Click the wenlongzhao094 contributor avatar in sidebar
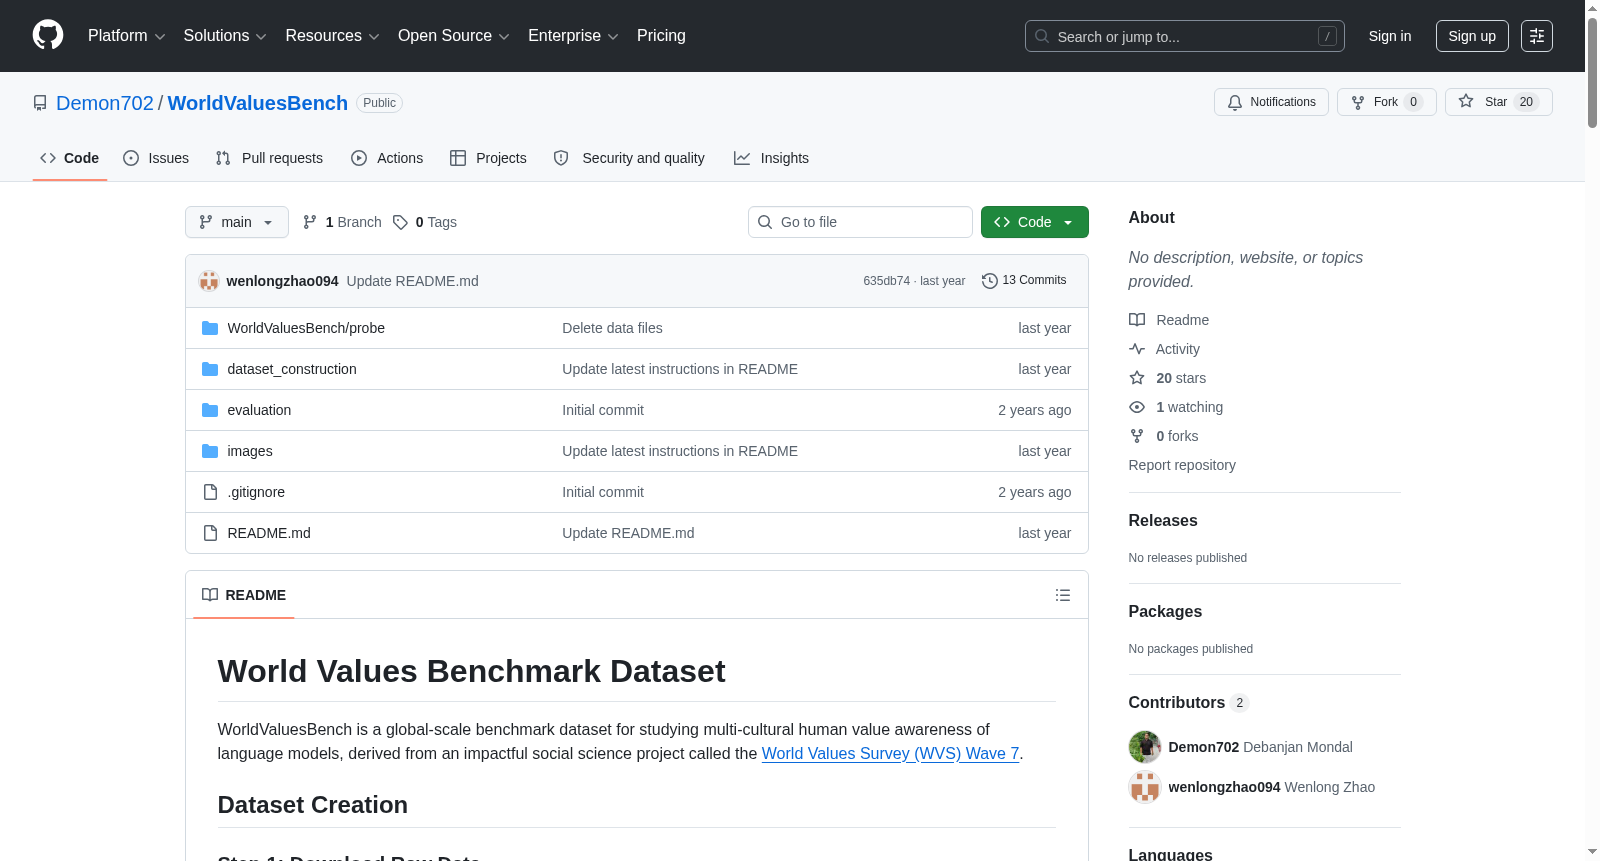1600x861 pixels. (x=1145, y=787)
